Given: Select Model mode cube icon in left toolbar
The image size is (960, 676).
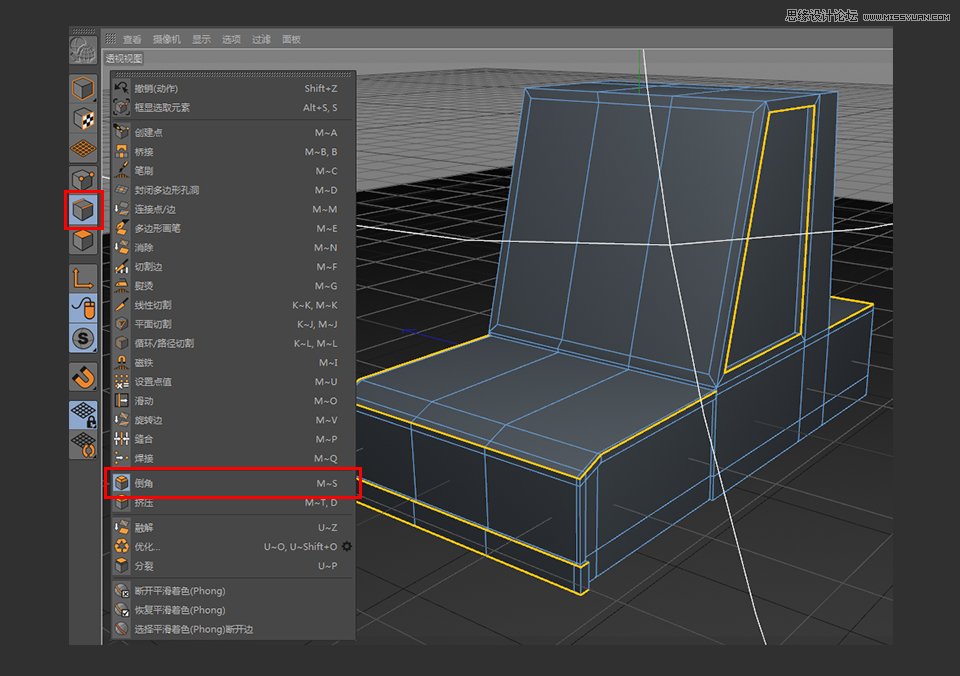Looking at the screenshot, I should 82,88.
